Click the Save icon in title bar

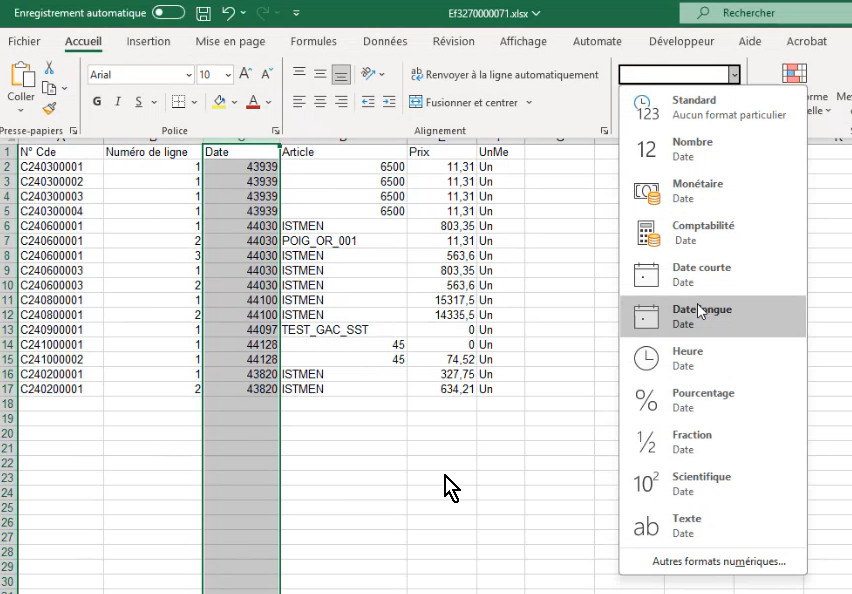[204, 13]
